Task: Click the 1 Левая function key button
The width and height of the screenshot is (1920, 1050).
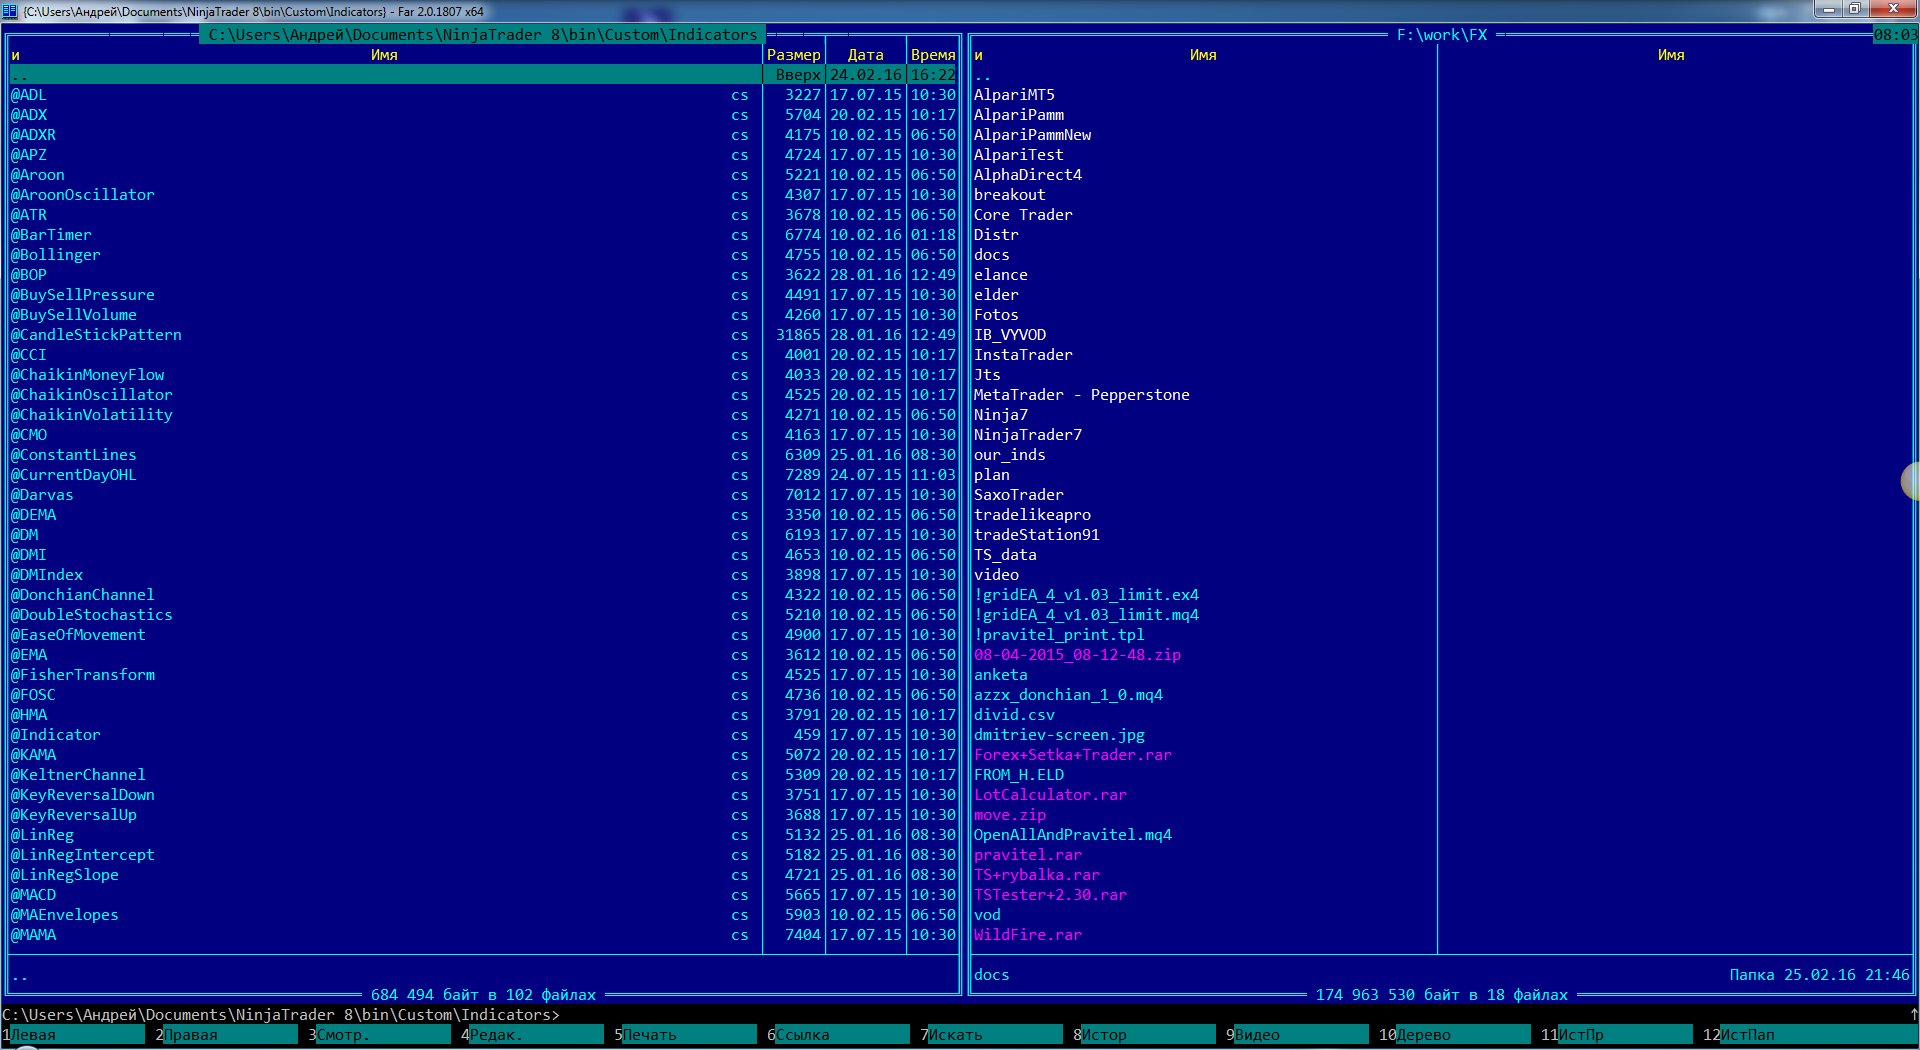Action: tap(74, 1035)
